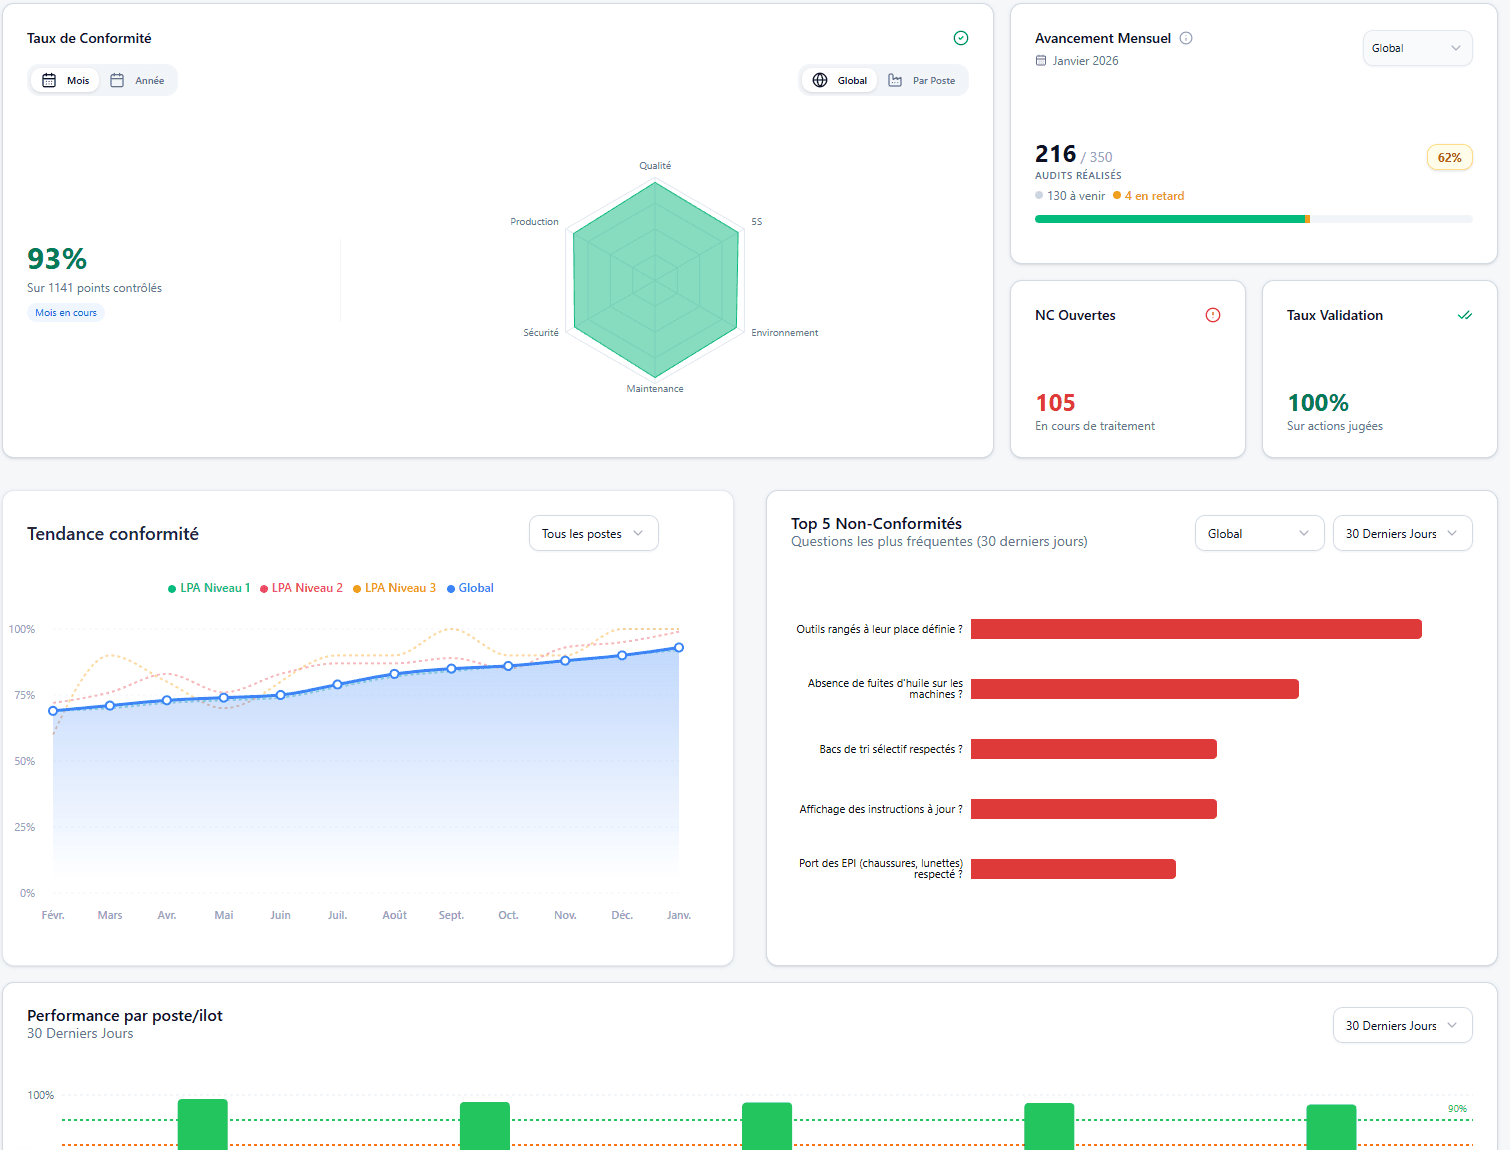Click the 62% percentage badge
Viewport: 1510px width, 1150px height.
[1449, 157]
